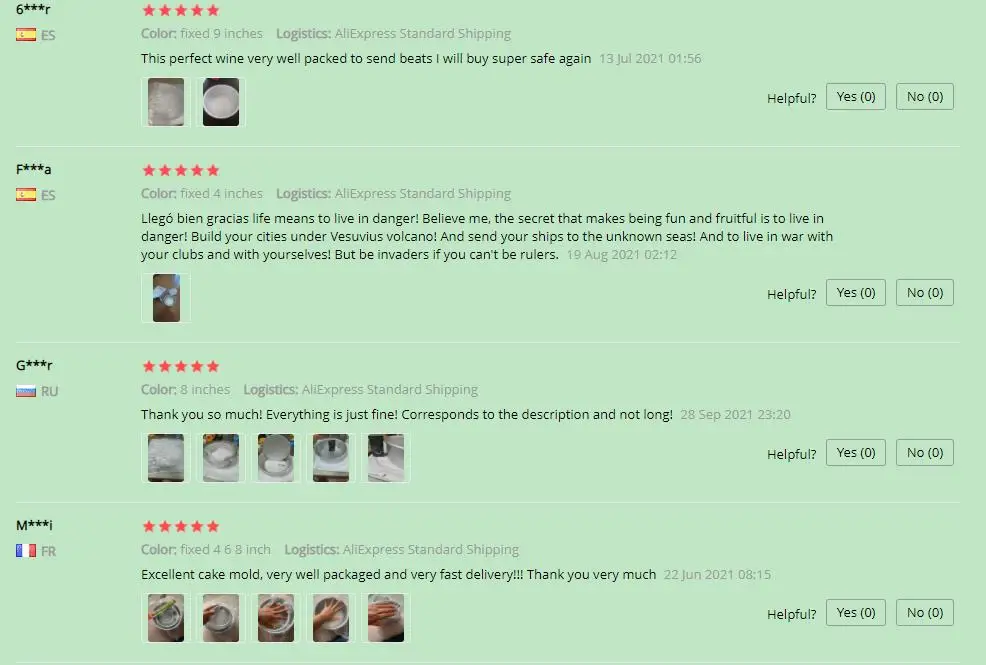
Task: Vote Yes on M***i's cake mold review
Action: point(855,613)
